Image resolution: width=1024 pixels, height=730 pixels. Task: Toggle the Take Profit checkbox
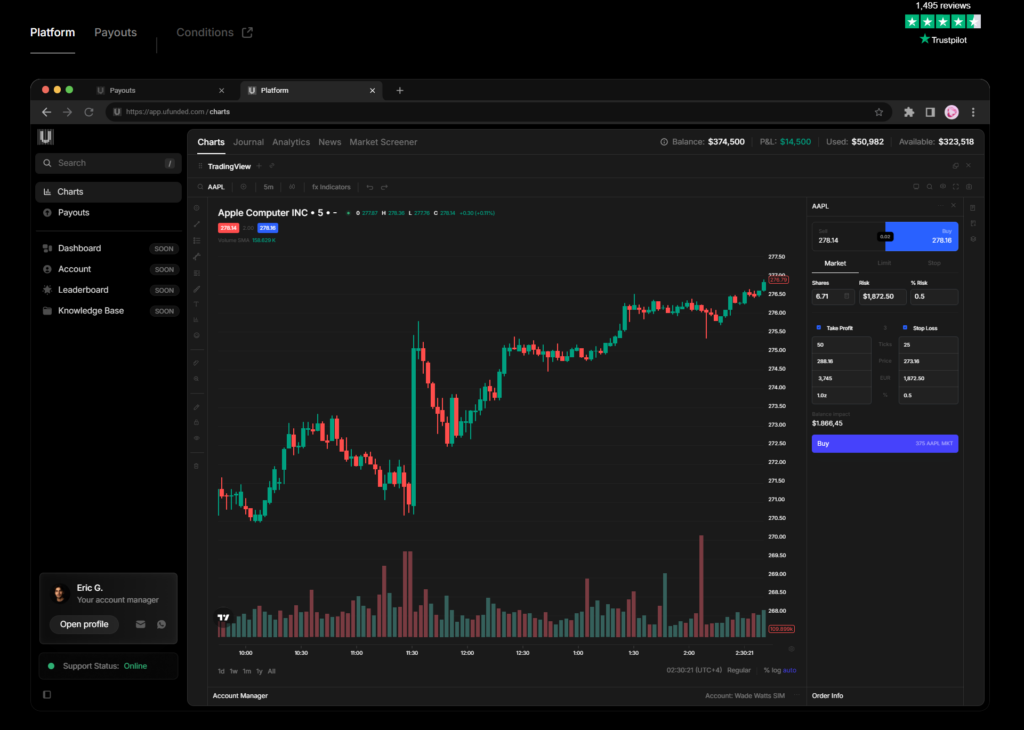(819, 328)
